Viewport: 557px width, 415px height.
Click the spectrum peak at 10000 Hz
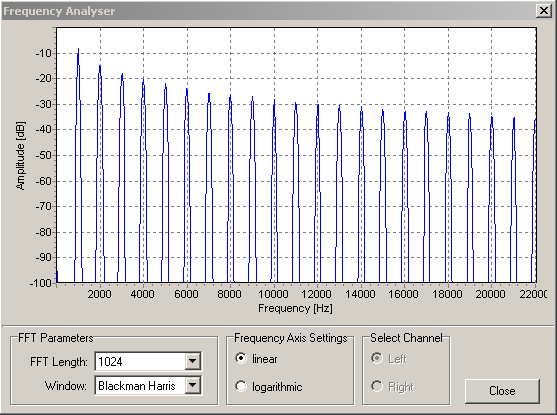(274, 101)
